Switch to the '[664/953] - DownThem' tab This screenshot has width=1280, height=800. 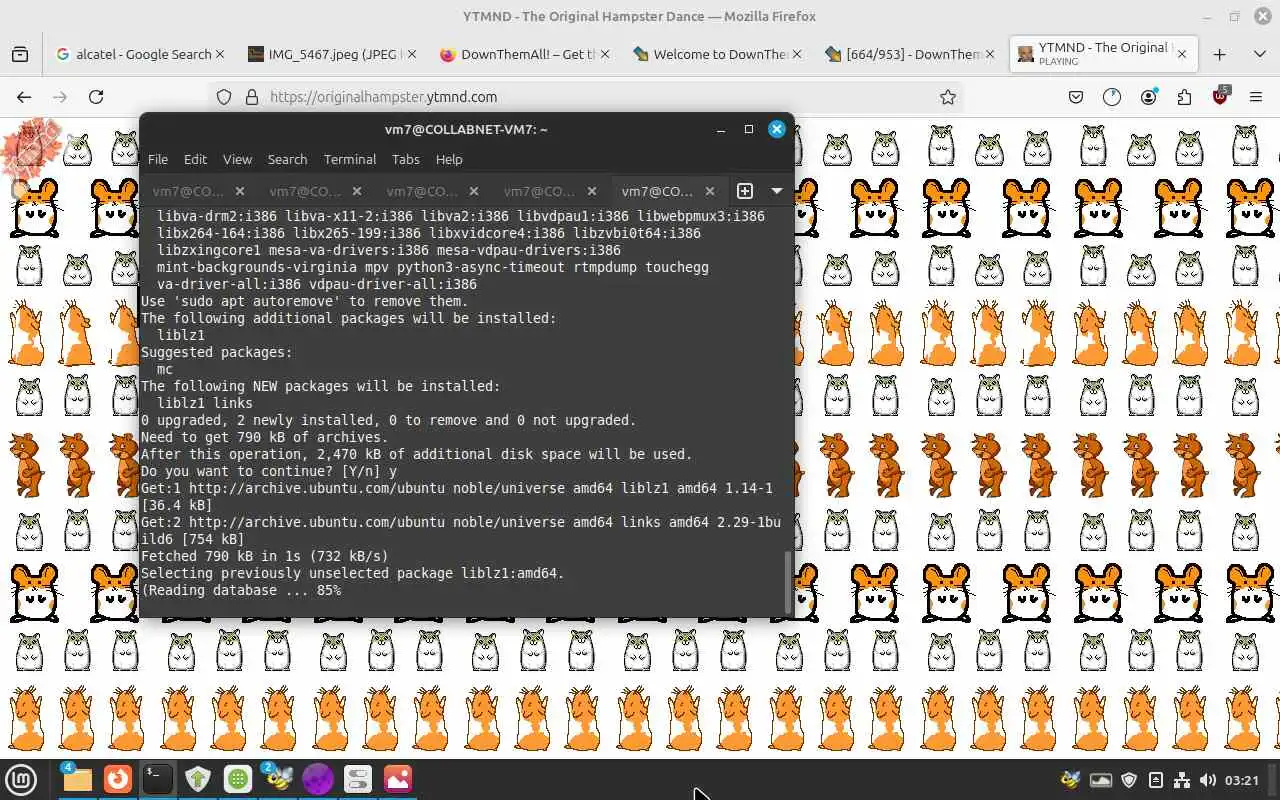pos(908,54)
